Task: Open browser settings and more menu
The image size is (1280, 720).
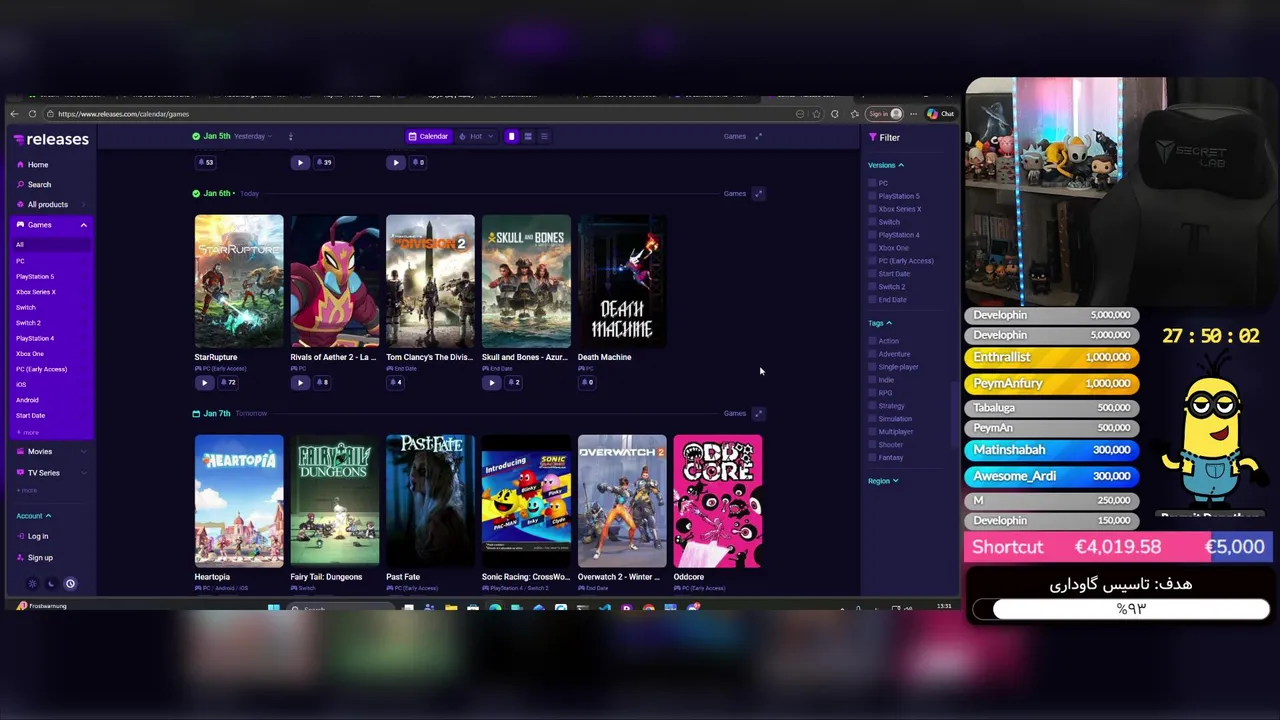Action: point(913,114)
